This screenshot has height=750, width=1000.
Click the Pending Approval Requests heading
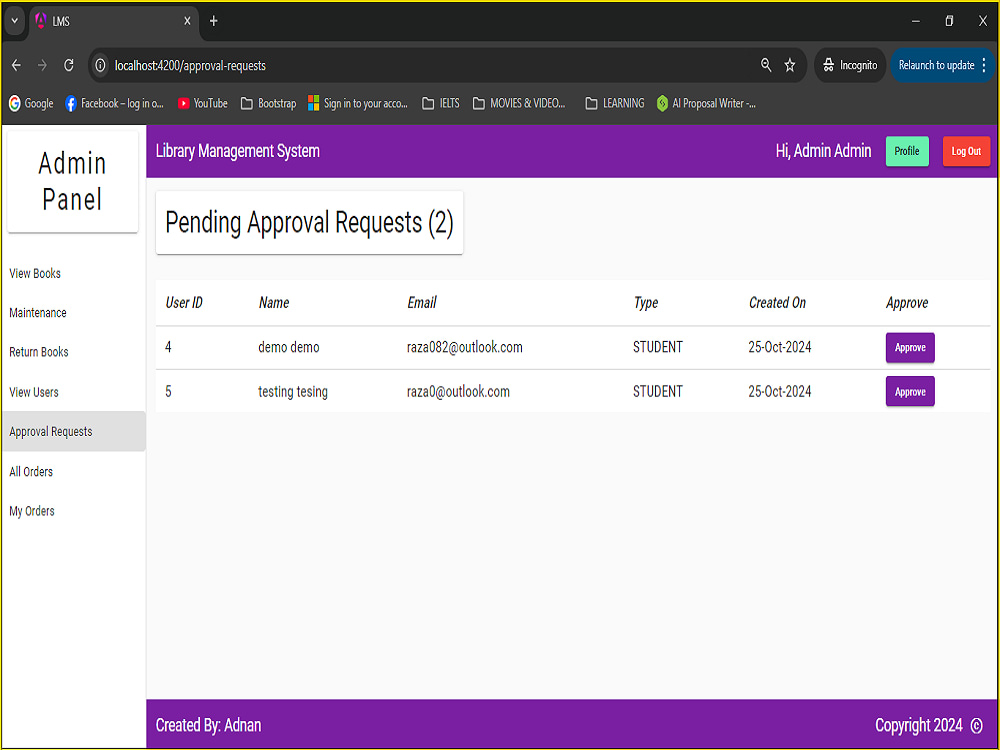click(x=309, y=223)
